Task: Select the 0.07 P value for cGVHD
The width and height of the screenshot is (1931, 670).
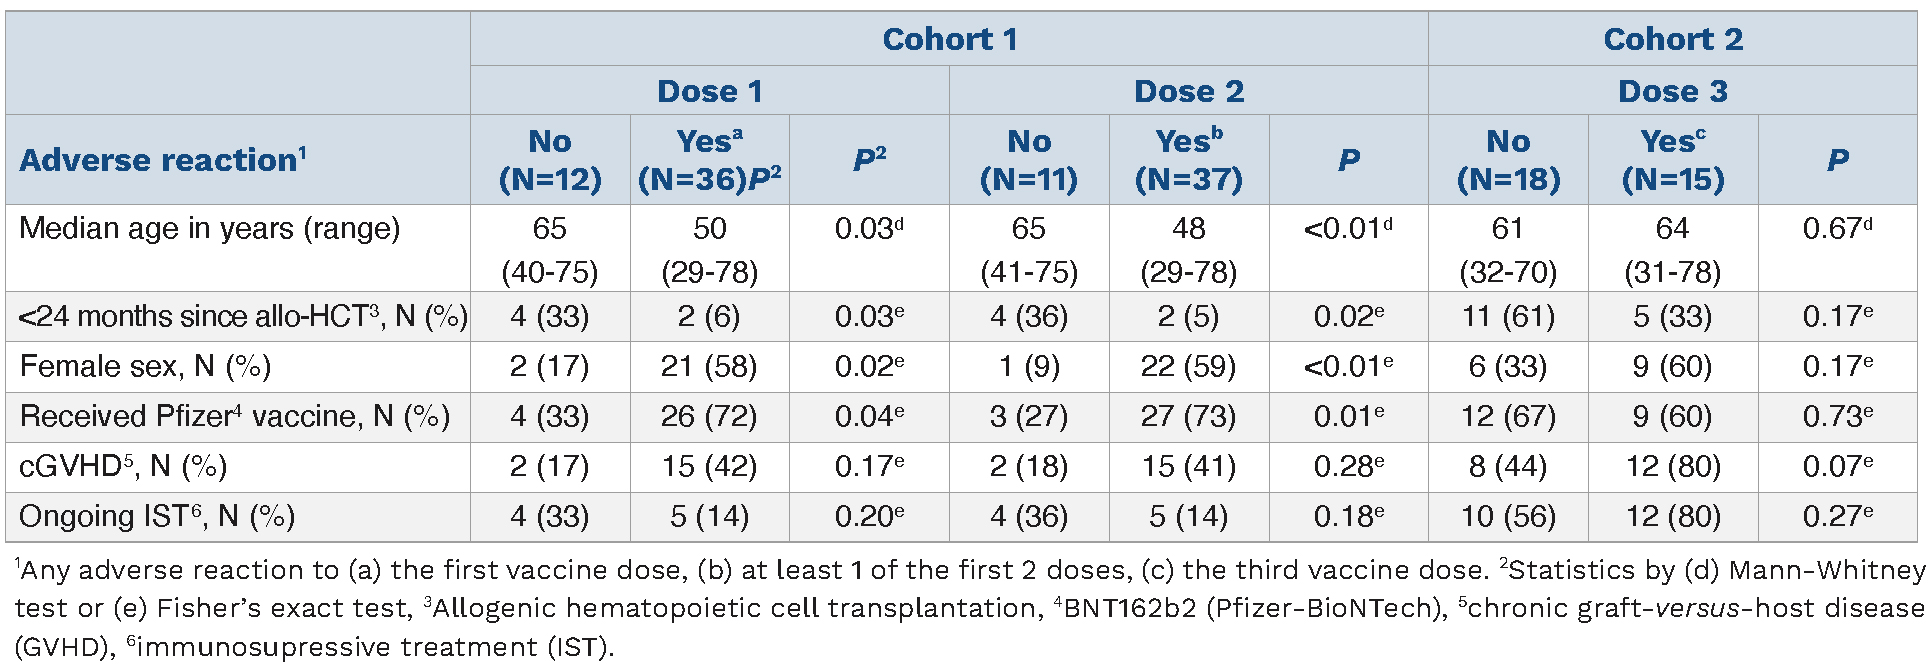Action: (1837, 467)
